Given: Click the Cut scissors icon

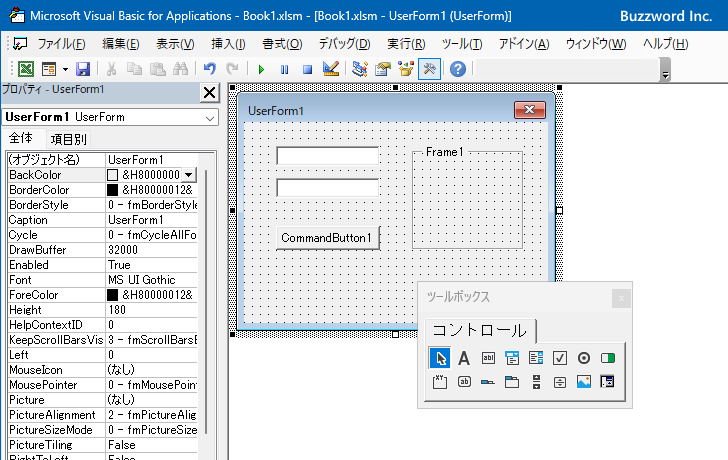Looking at the screenshot, I should coord(111,69).
